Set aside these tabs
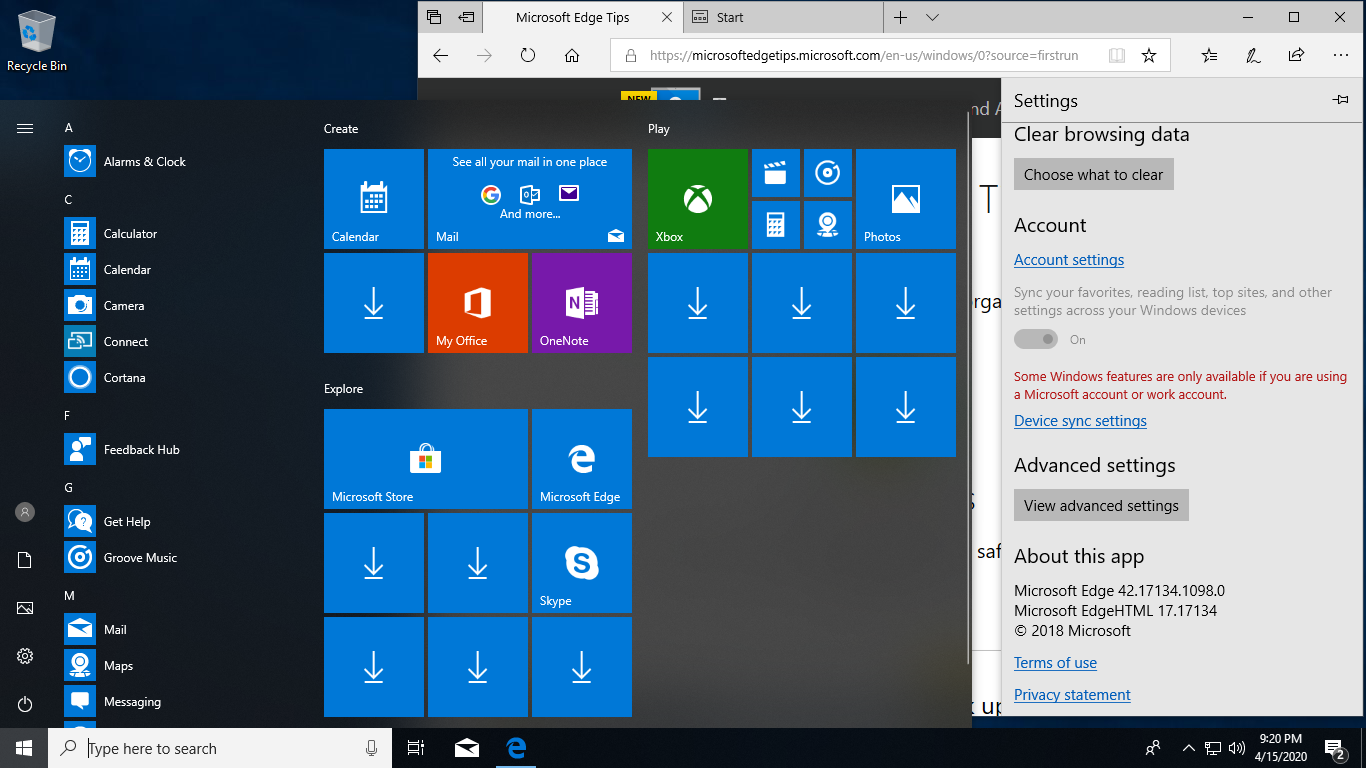 pos(466,17)
